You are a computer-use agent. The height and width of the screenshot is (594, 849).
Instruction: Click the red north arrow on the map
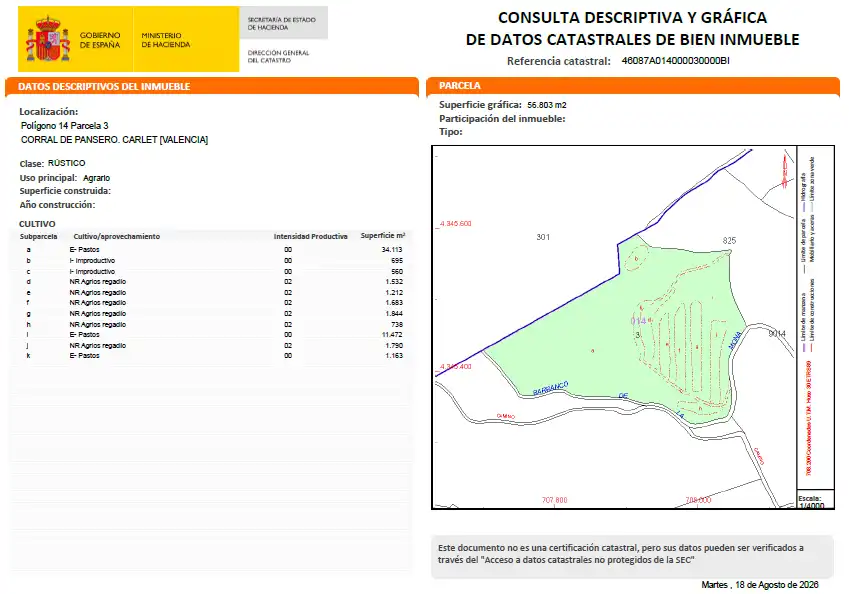(785, 171)
